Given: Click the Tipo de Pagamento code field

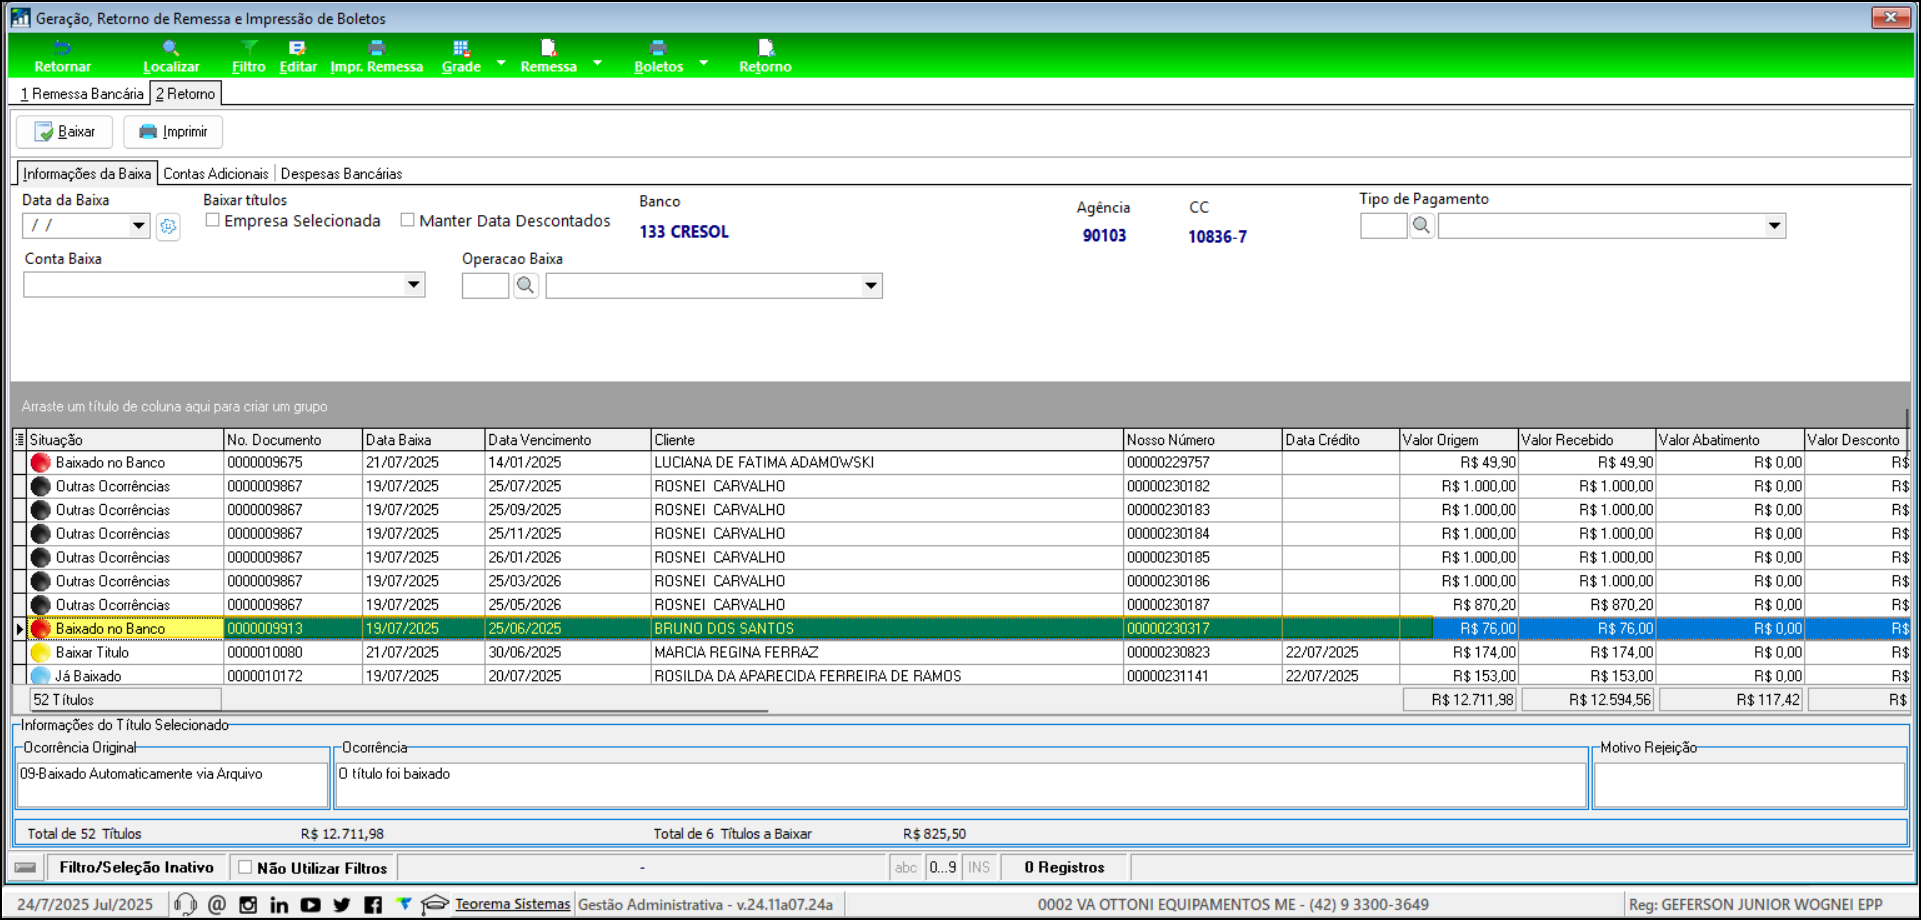Looking at the screenshot, I should click(x=1383, y=226).
